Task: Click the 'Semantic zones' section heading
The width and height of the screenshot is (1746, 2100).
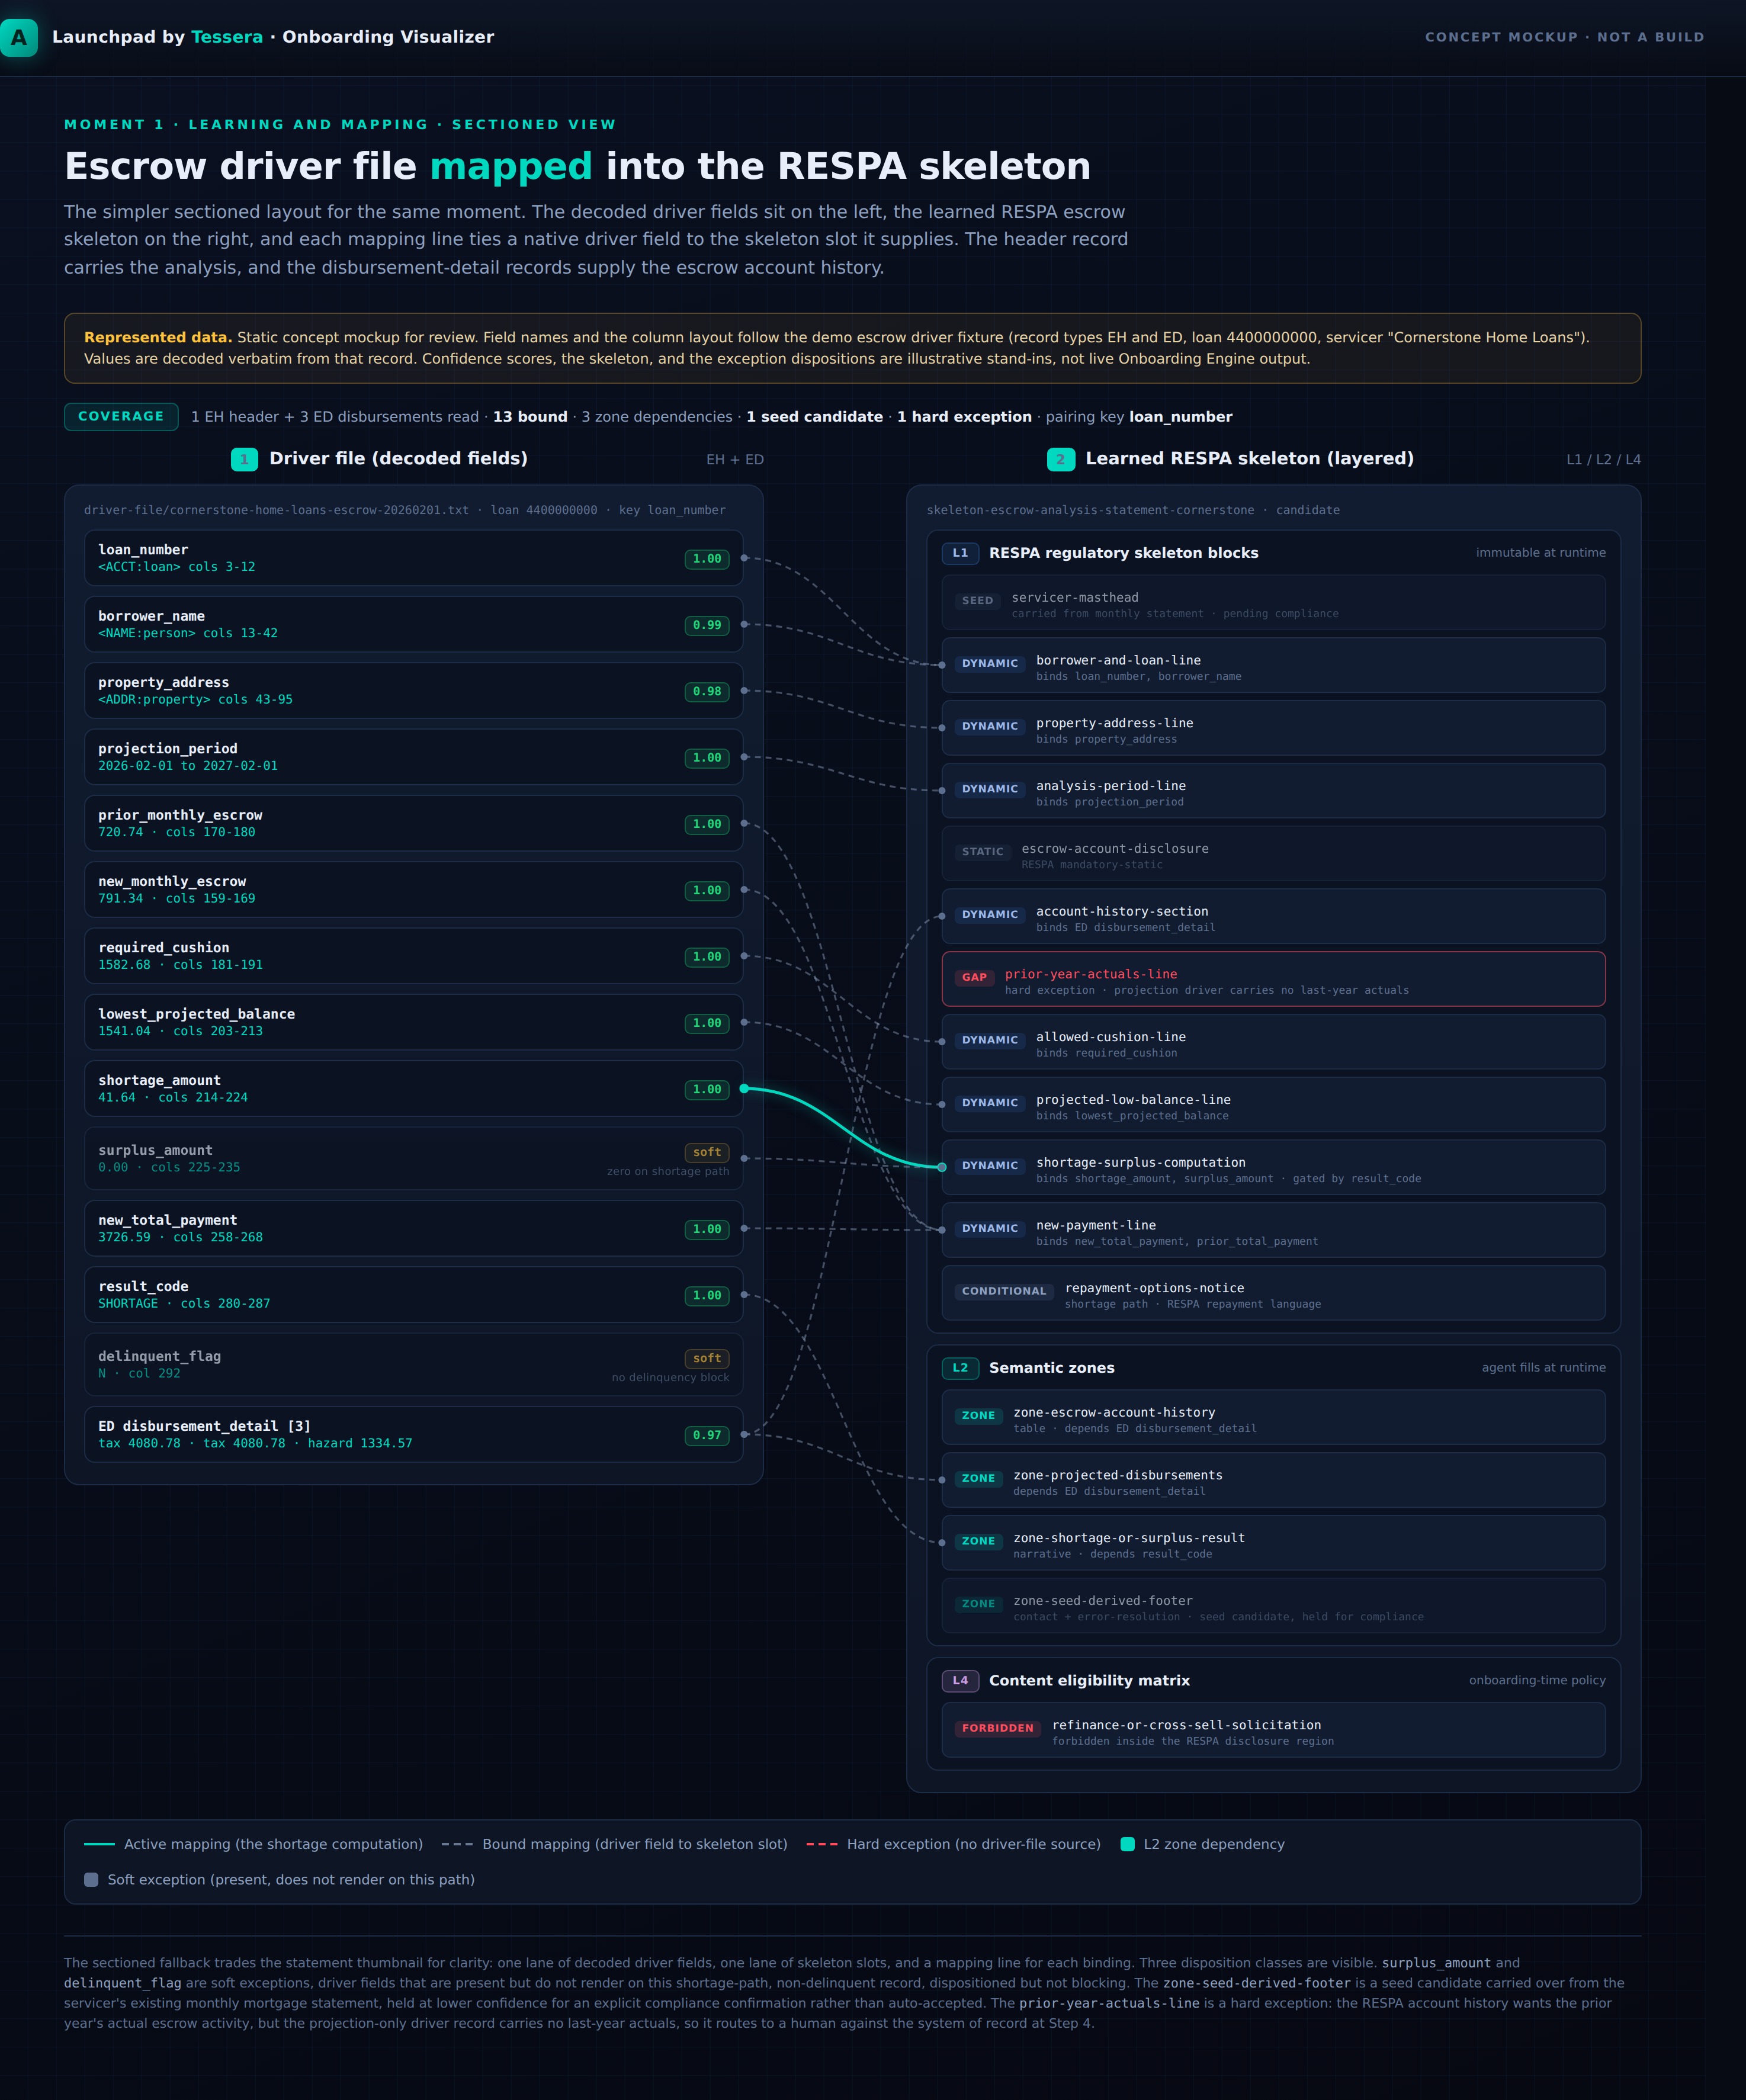Action: click(x=1051, y=1368)
